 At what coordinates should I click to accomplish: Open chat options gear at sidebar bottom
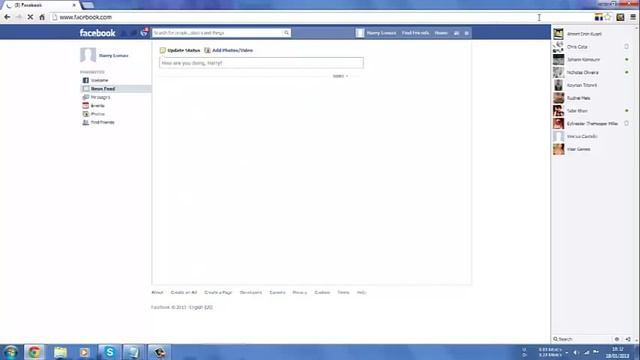click(617, 339)
